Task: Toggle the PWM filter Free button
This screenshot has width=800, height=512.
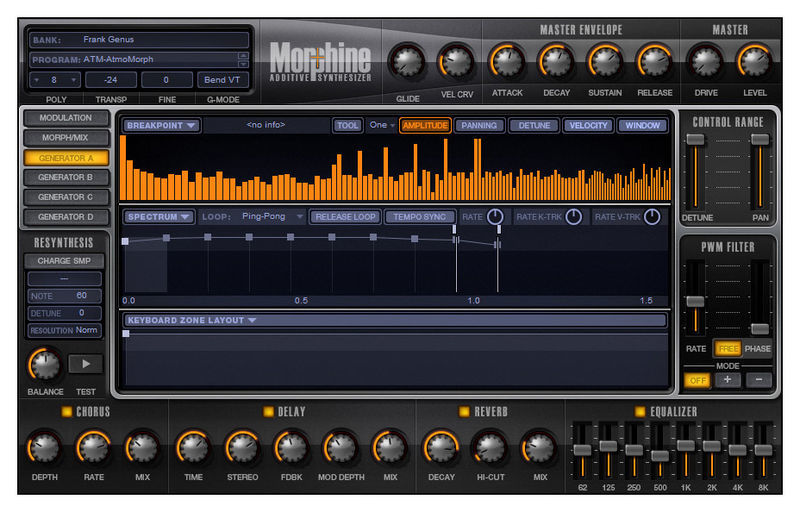Action: (x=728, y=349)
